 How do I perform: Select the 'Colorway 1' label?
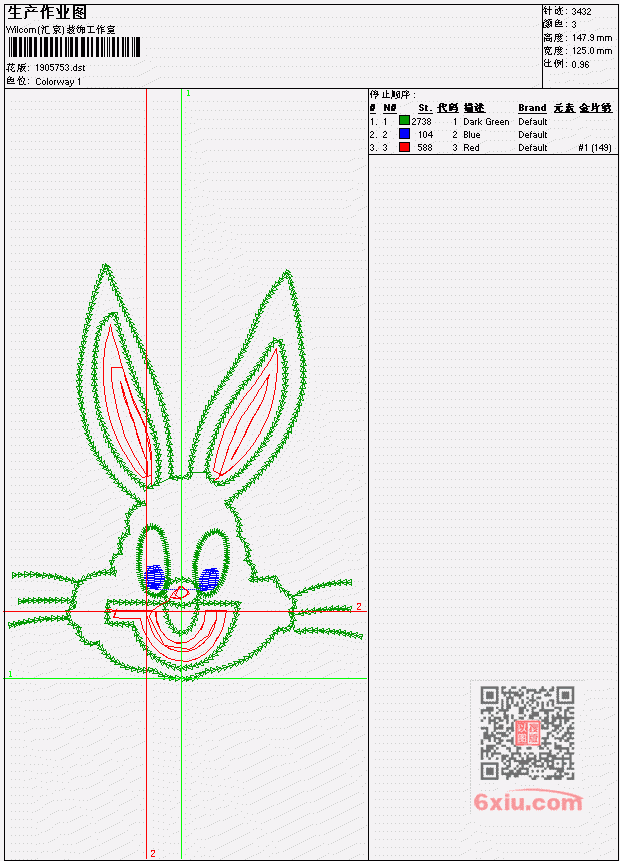pos(58,81)
